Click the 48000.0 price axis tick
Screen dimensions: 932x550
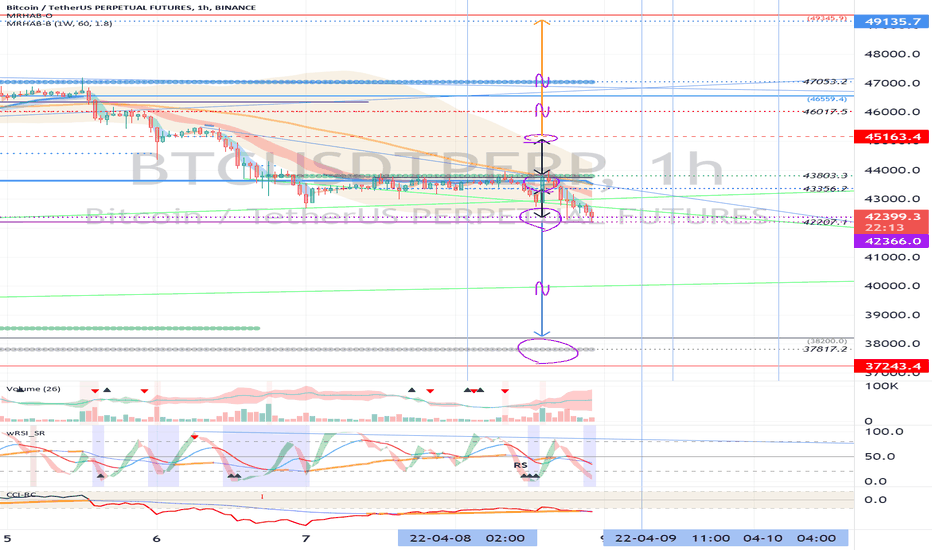[892, 54]
